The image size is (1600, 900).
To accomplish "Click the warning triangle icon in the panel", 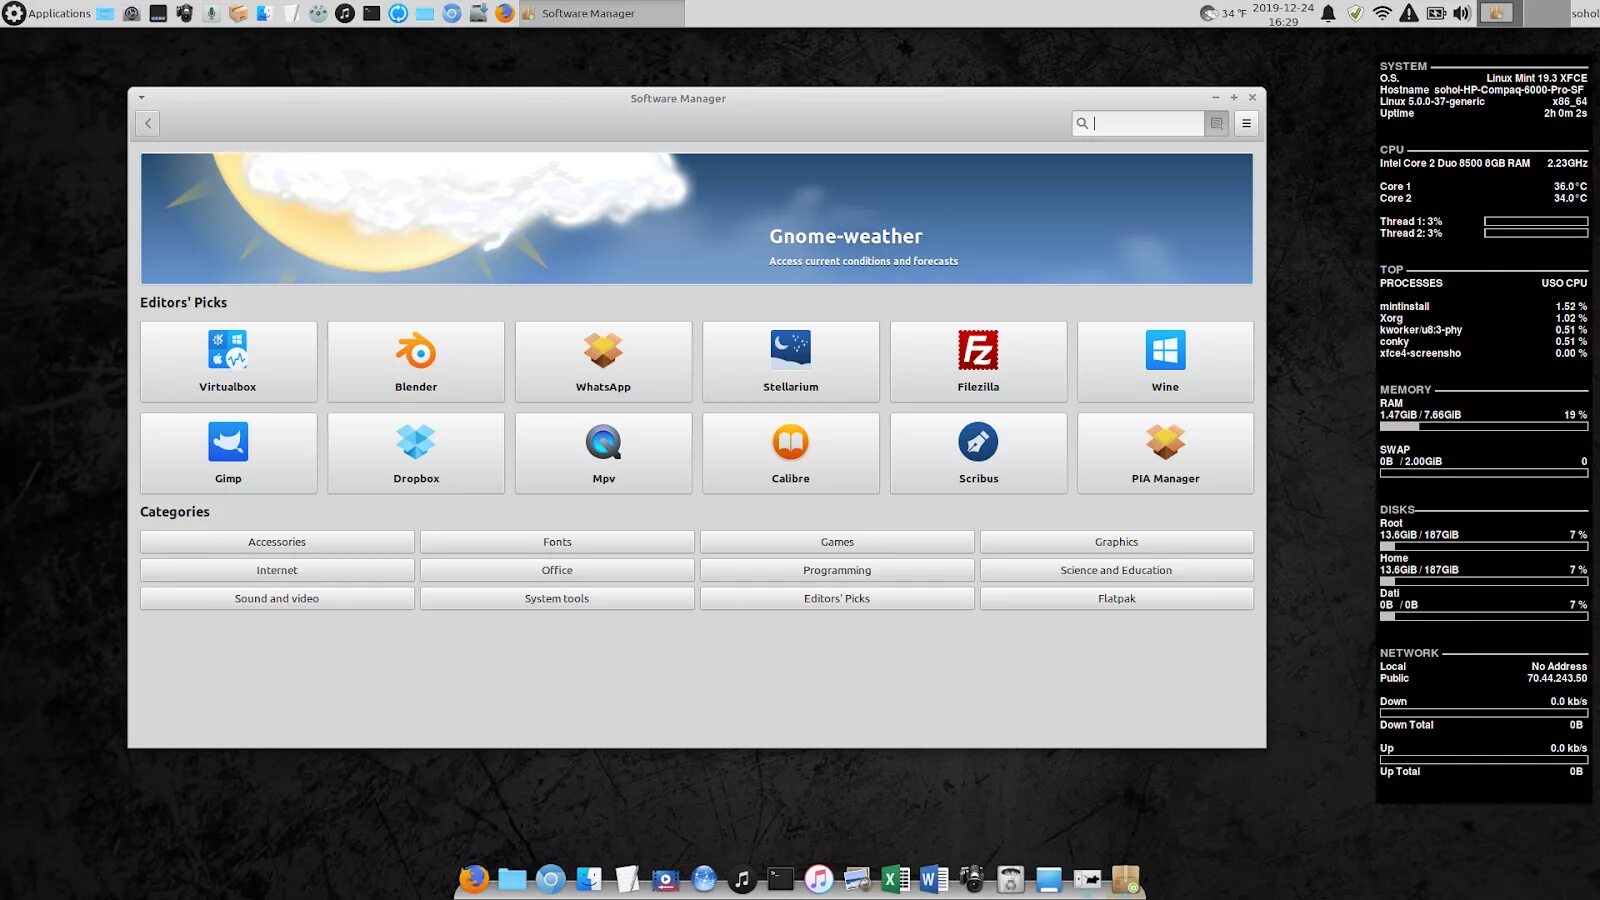I will pos(1408,13).
